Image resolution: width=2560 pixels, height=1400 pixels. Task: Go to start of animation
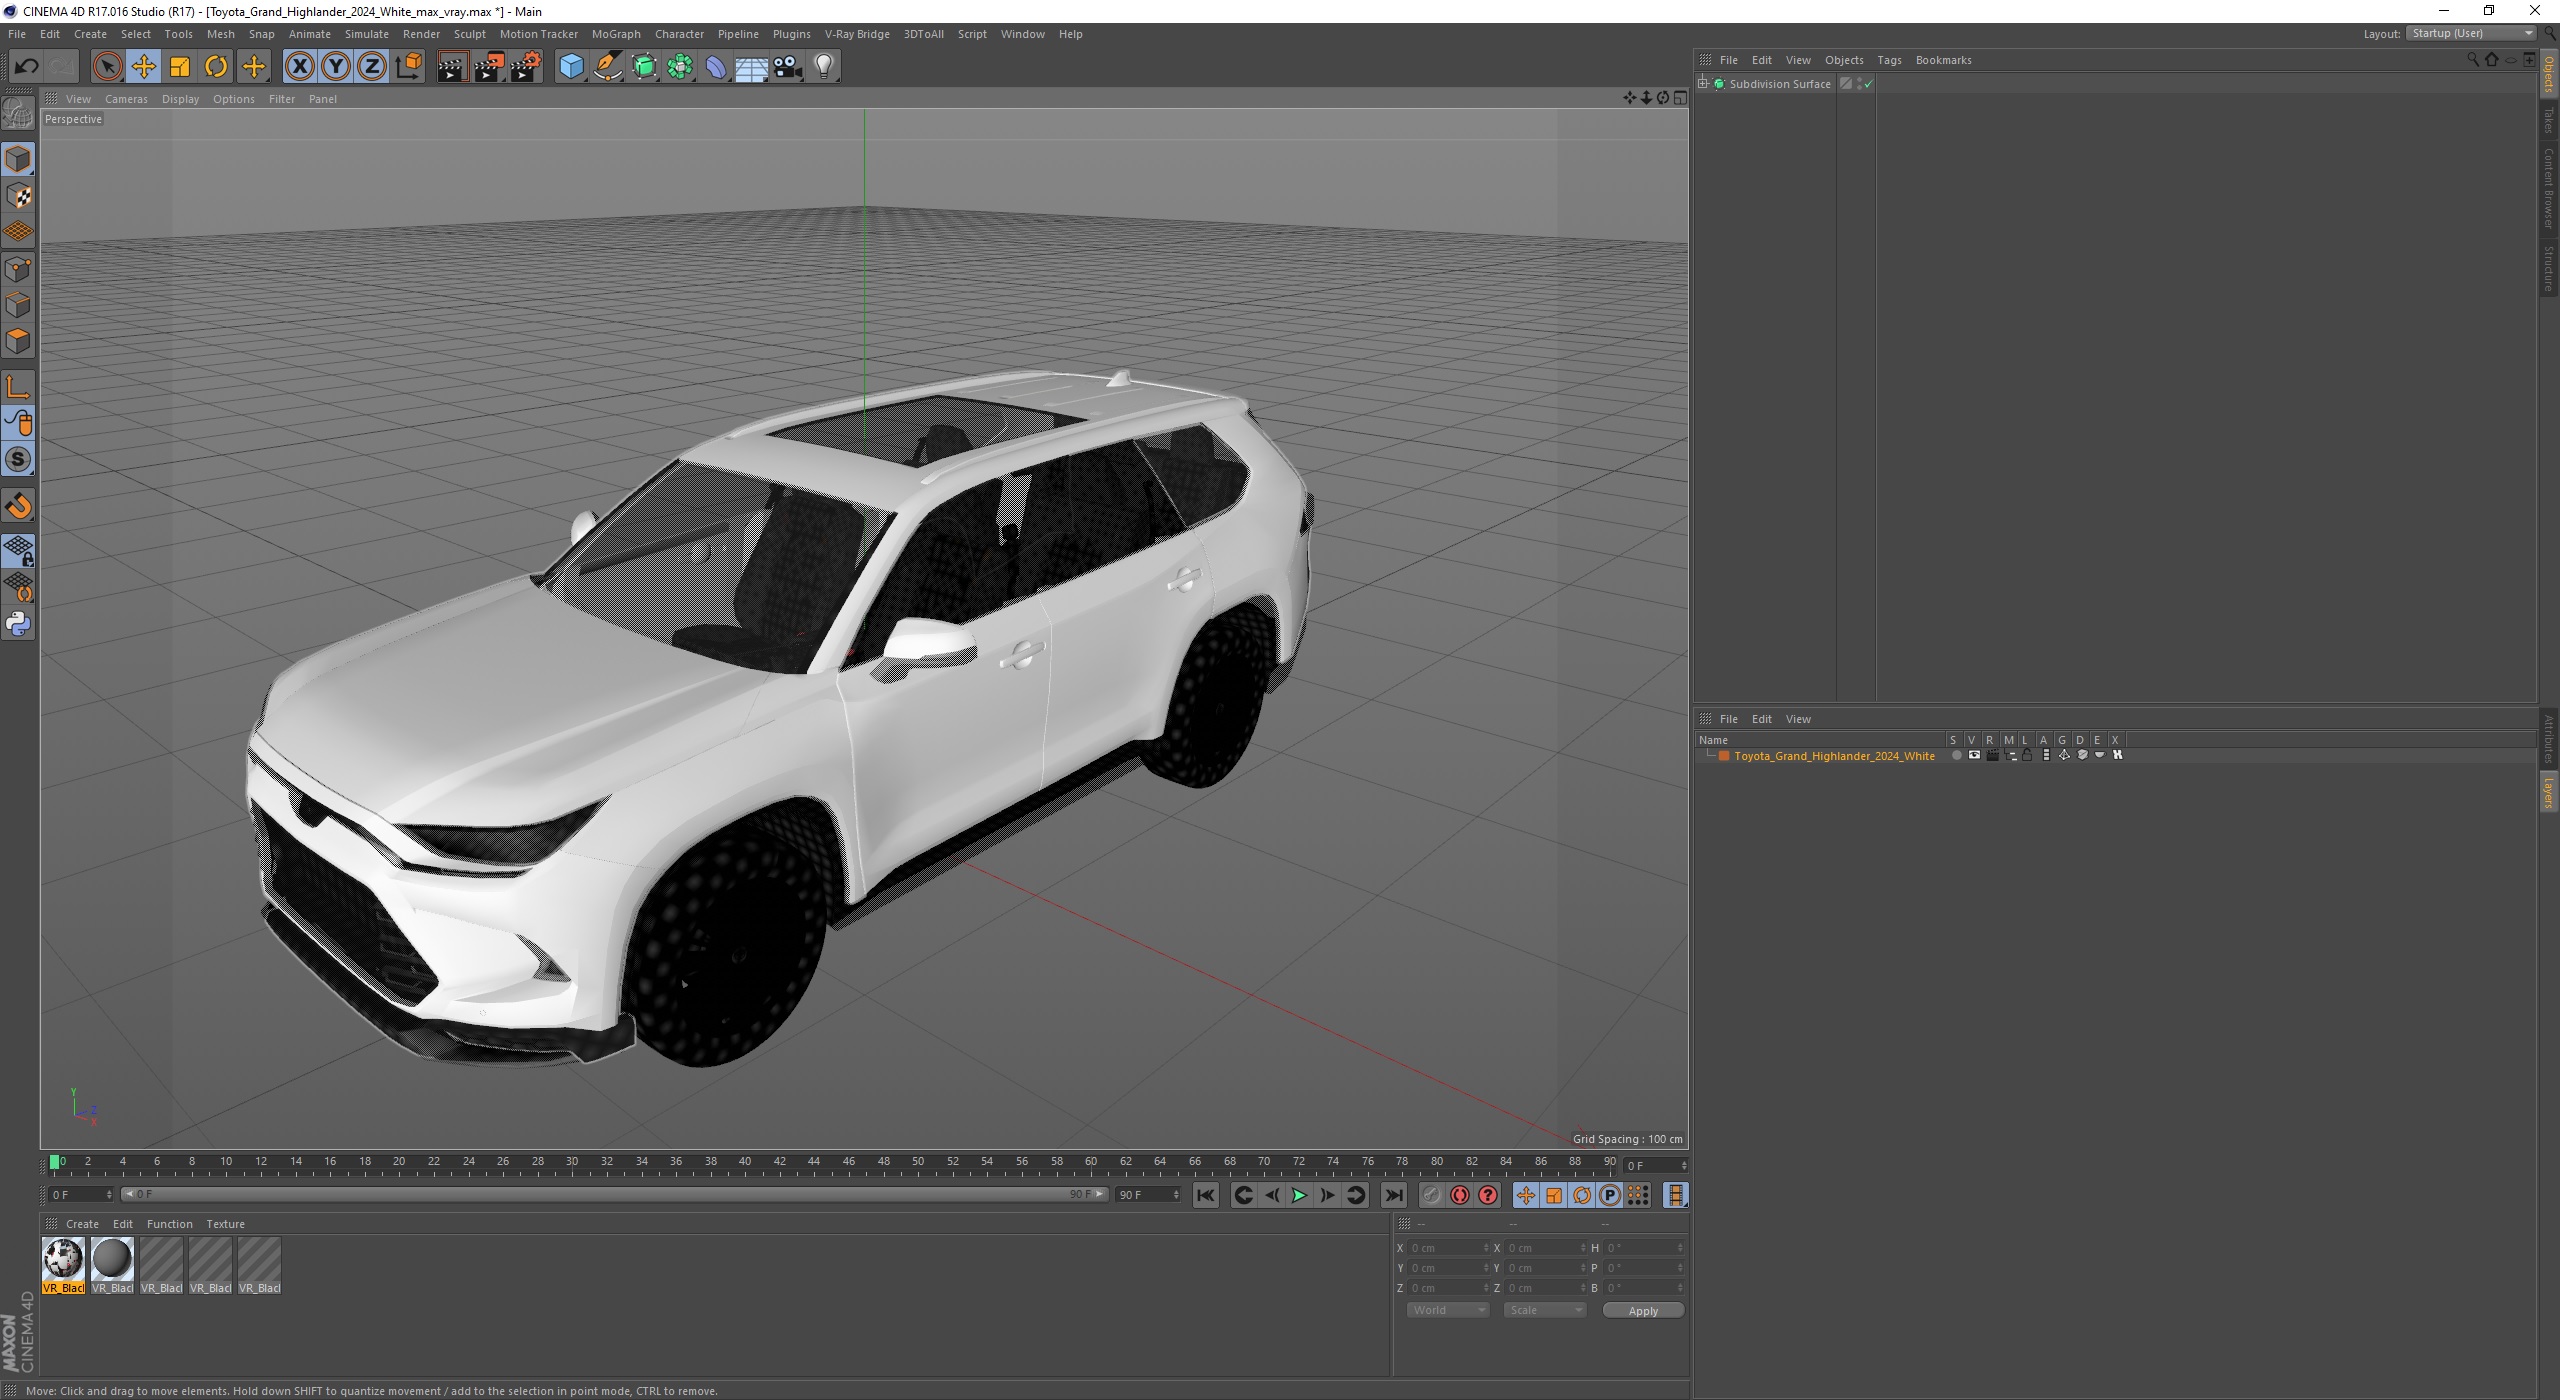point(1206,1195)
